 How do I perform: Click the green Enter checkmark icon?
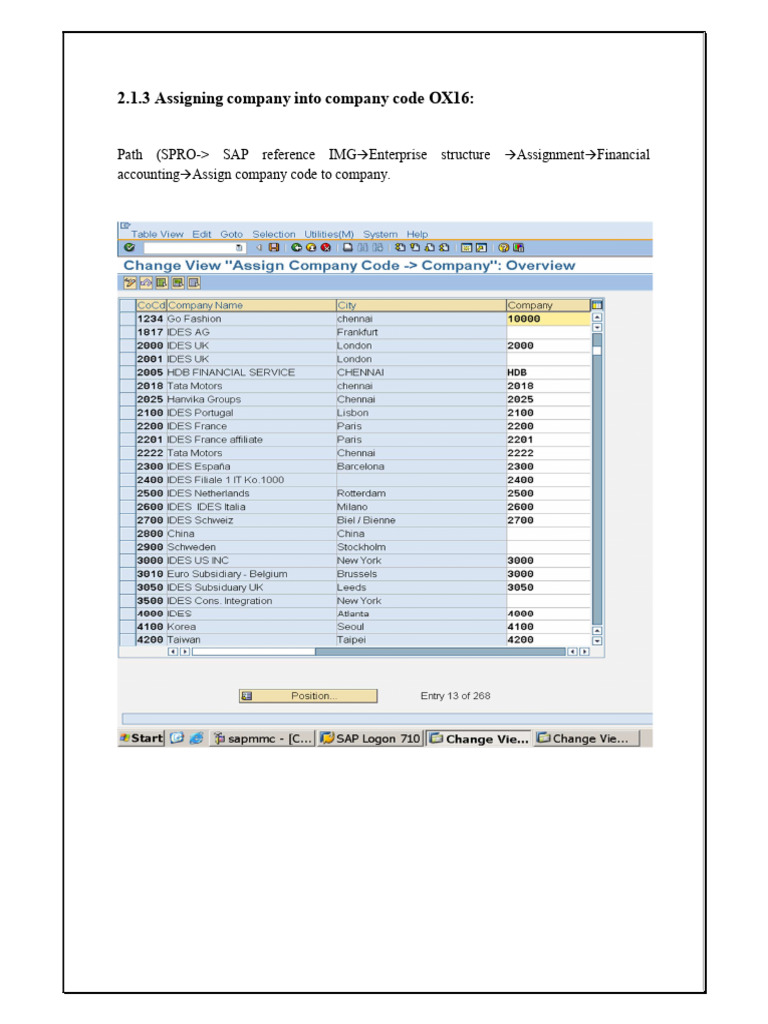coord(129,248)
